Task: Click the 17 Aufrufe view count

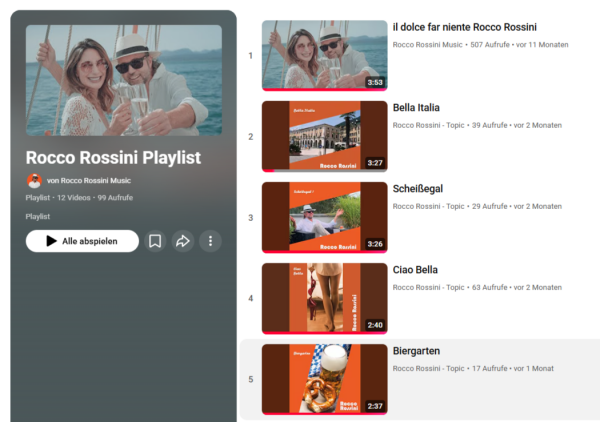Action: coord(489,369)
